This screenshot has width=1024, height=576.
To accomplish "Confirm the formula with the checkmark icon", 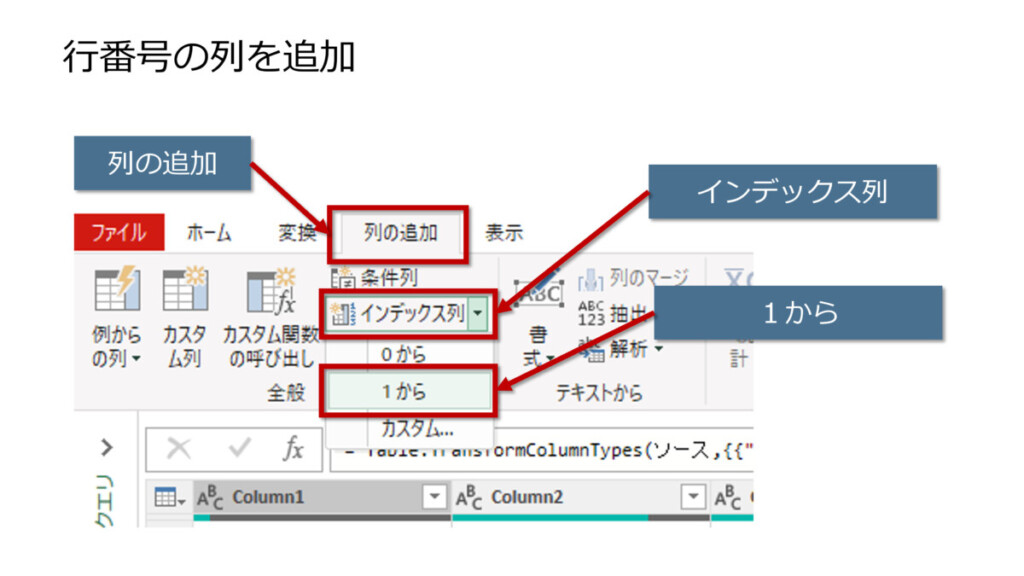I will tap(238, 449).
